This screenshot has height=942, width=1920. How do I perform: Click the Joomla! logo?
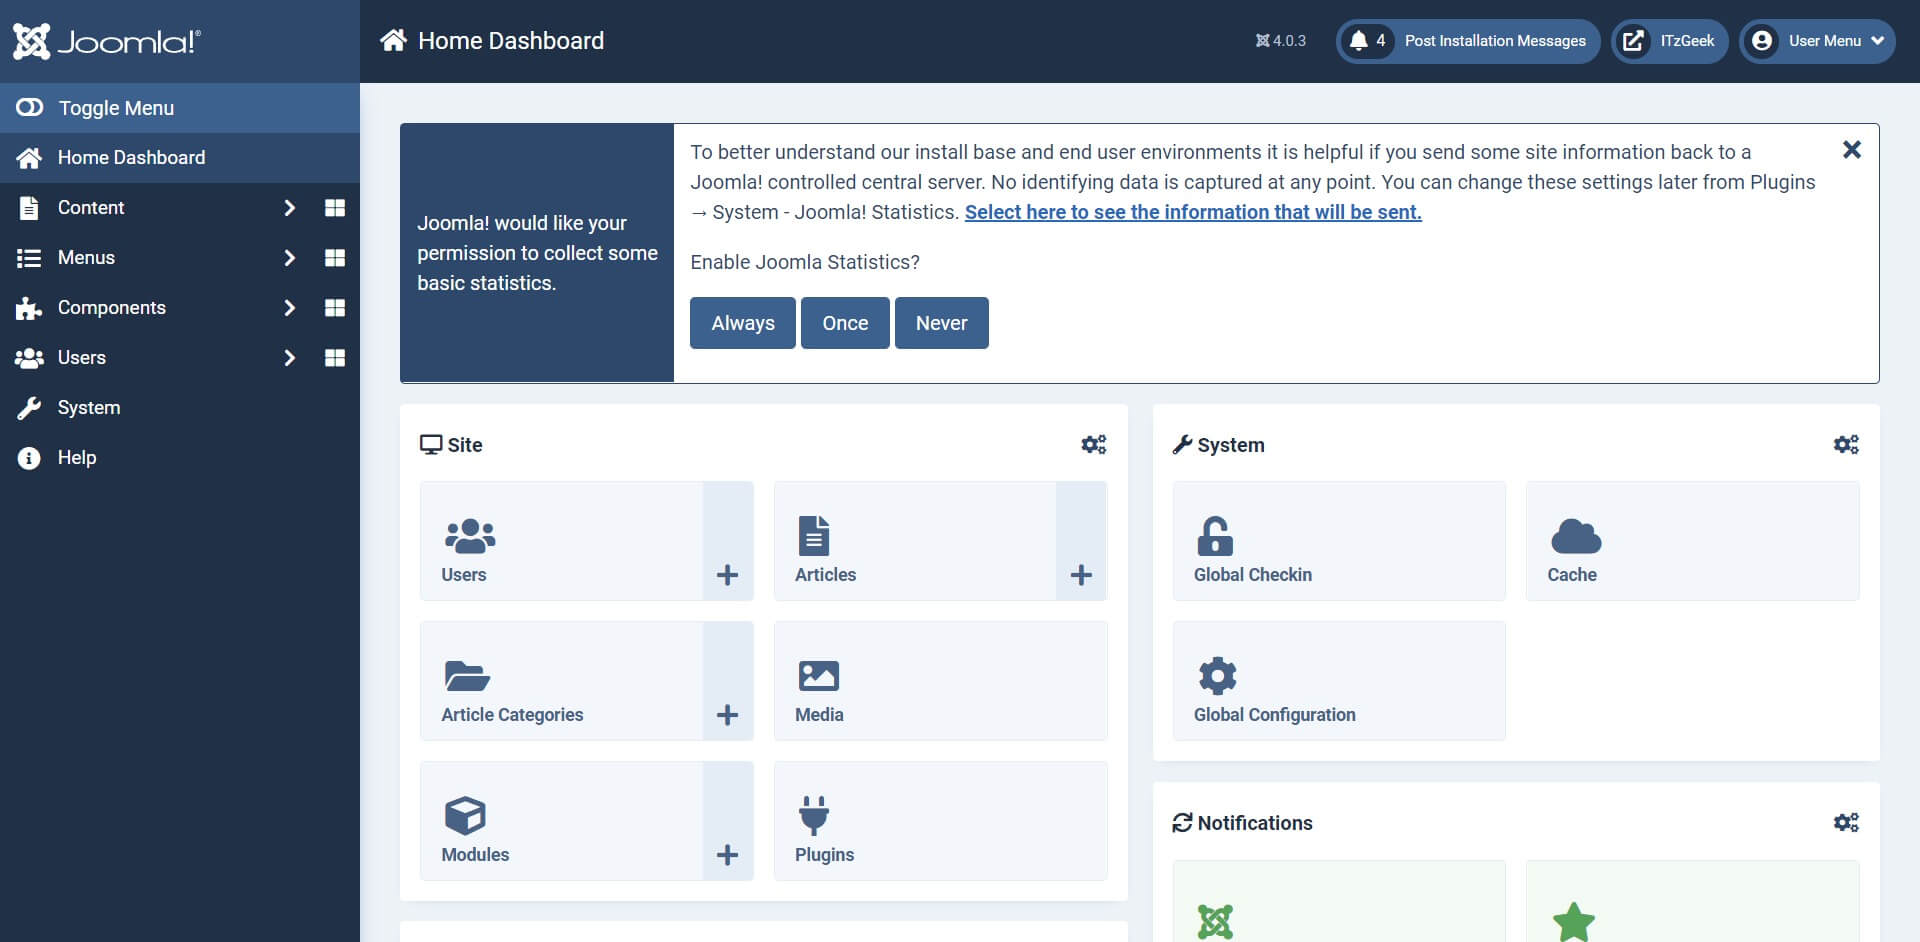(107, 41)
